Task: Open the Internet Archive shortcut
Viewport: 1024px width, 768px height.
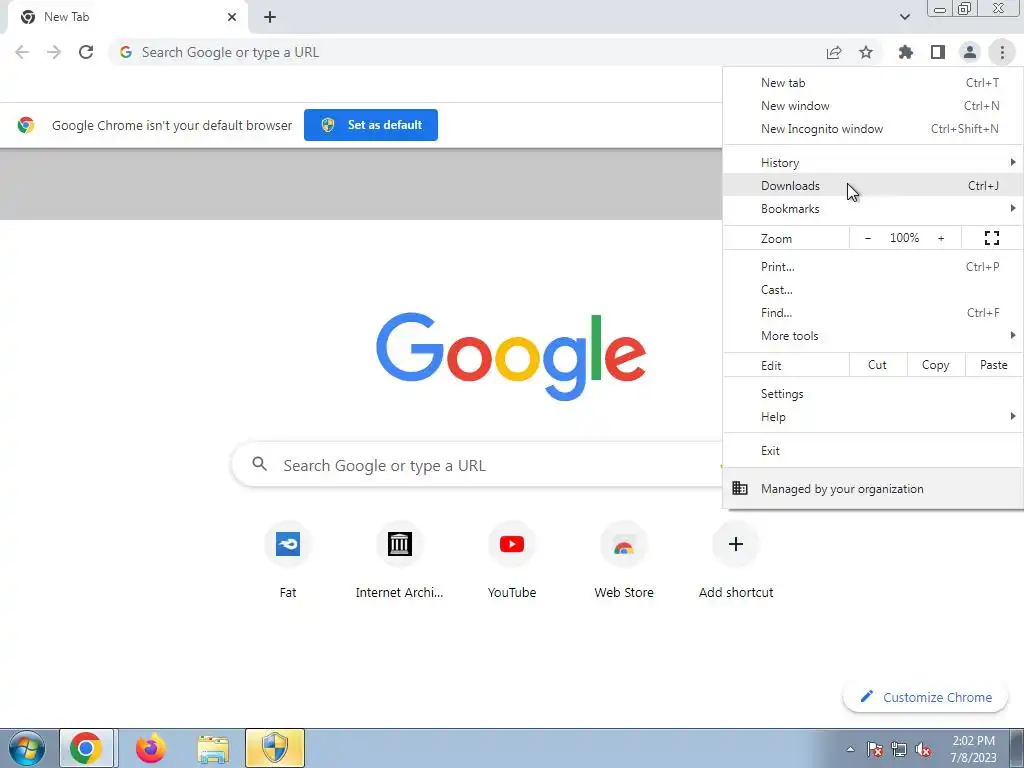Action: pyautogui.click(x=400, y=544)
